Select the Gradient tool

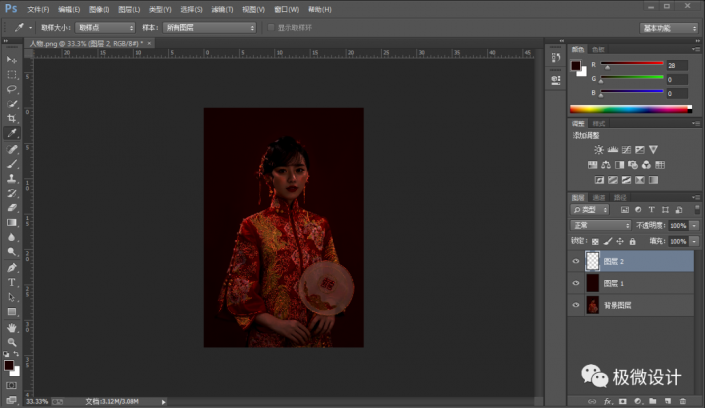(x=12, y=223)
